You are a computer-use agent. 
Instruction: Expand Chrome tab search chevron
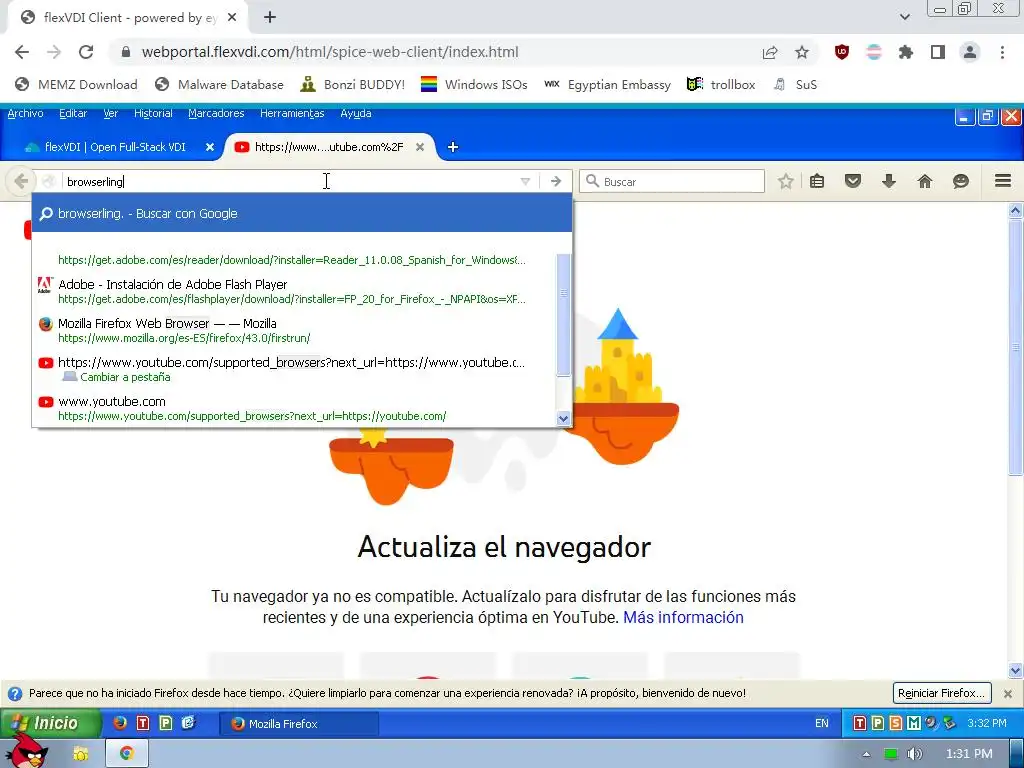904,17
